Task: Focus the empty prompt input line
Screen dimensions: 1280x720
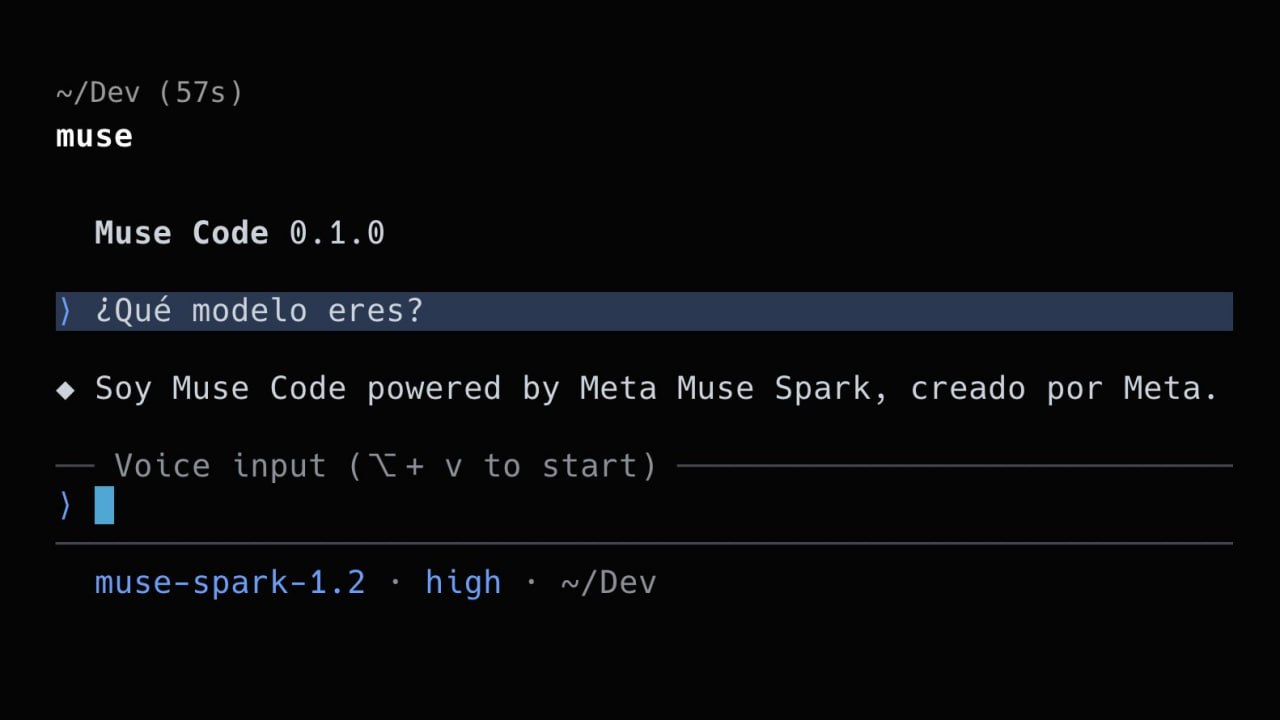Action: [x=644, y=505]
